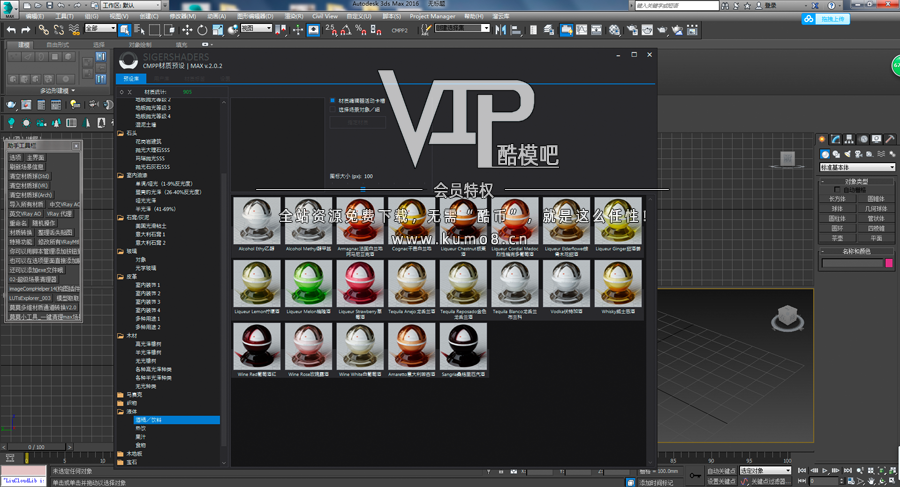Click the Align tool icon
Viewport: 900px width, 487px height.
tap(515, 30)
